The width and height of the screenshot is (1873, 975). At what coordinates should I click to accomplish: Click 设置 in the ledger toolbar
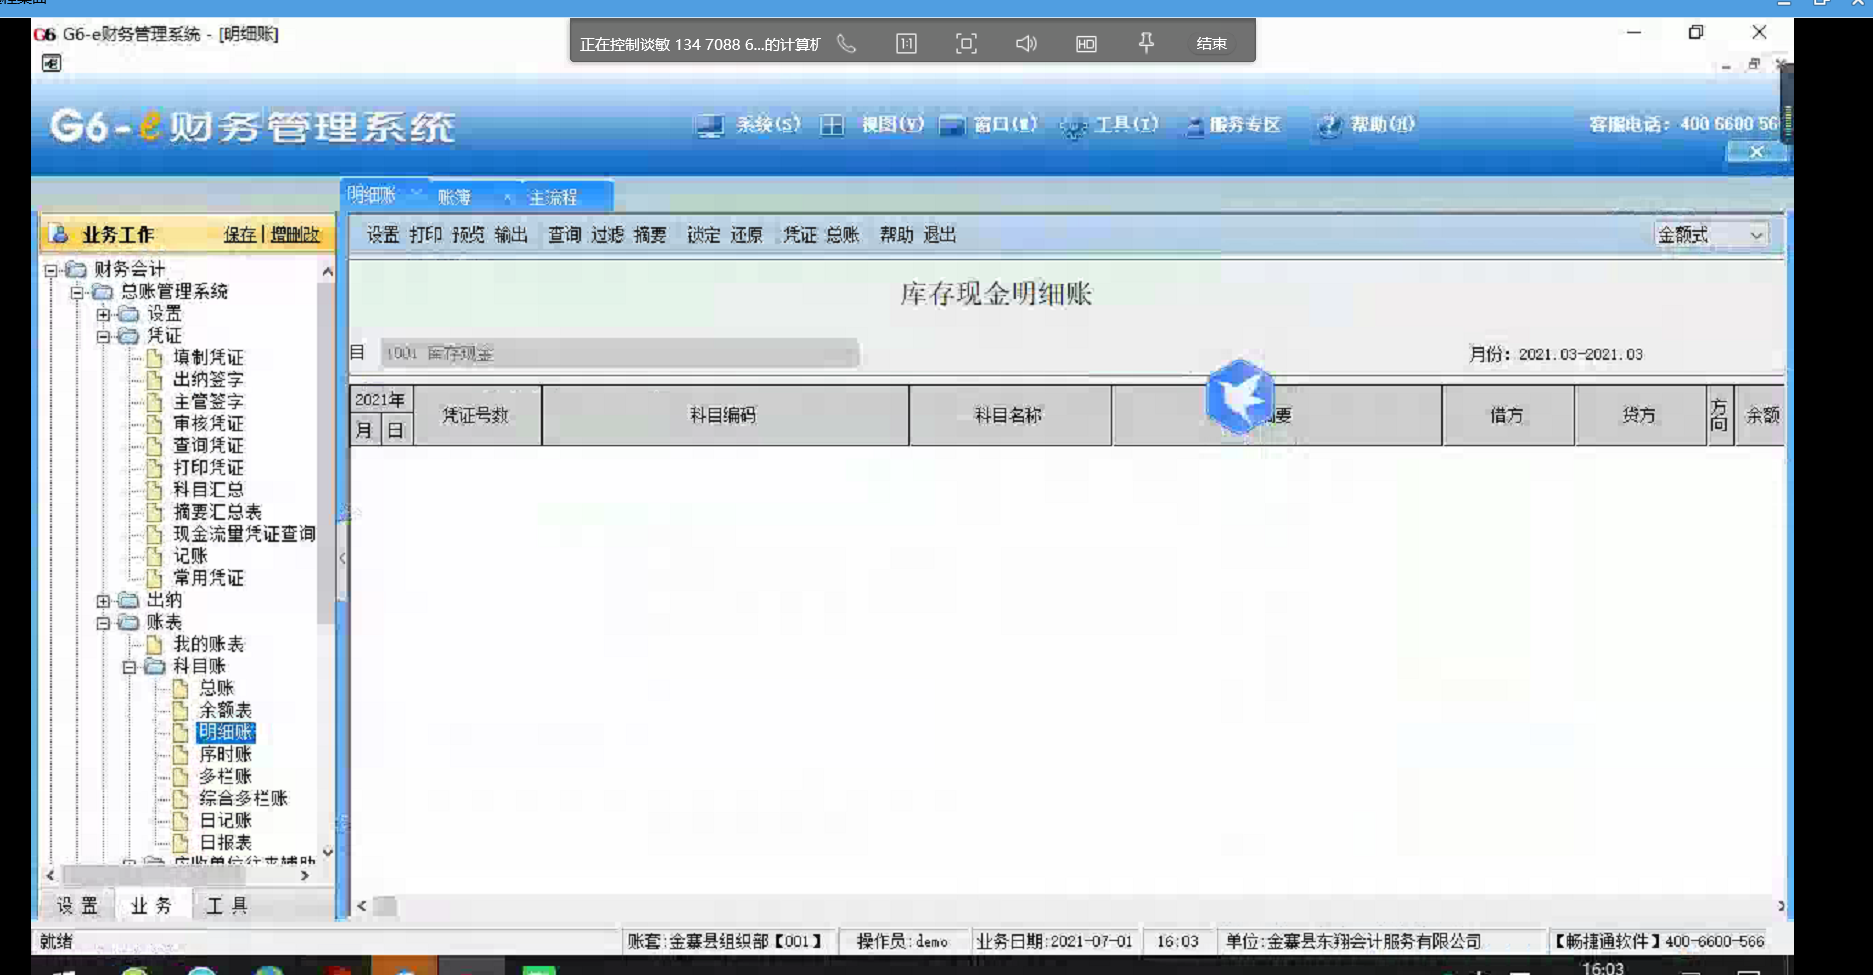click(x=383, y=235)
